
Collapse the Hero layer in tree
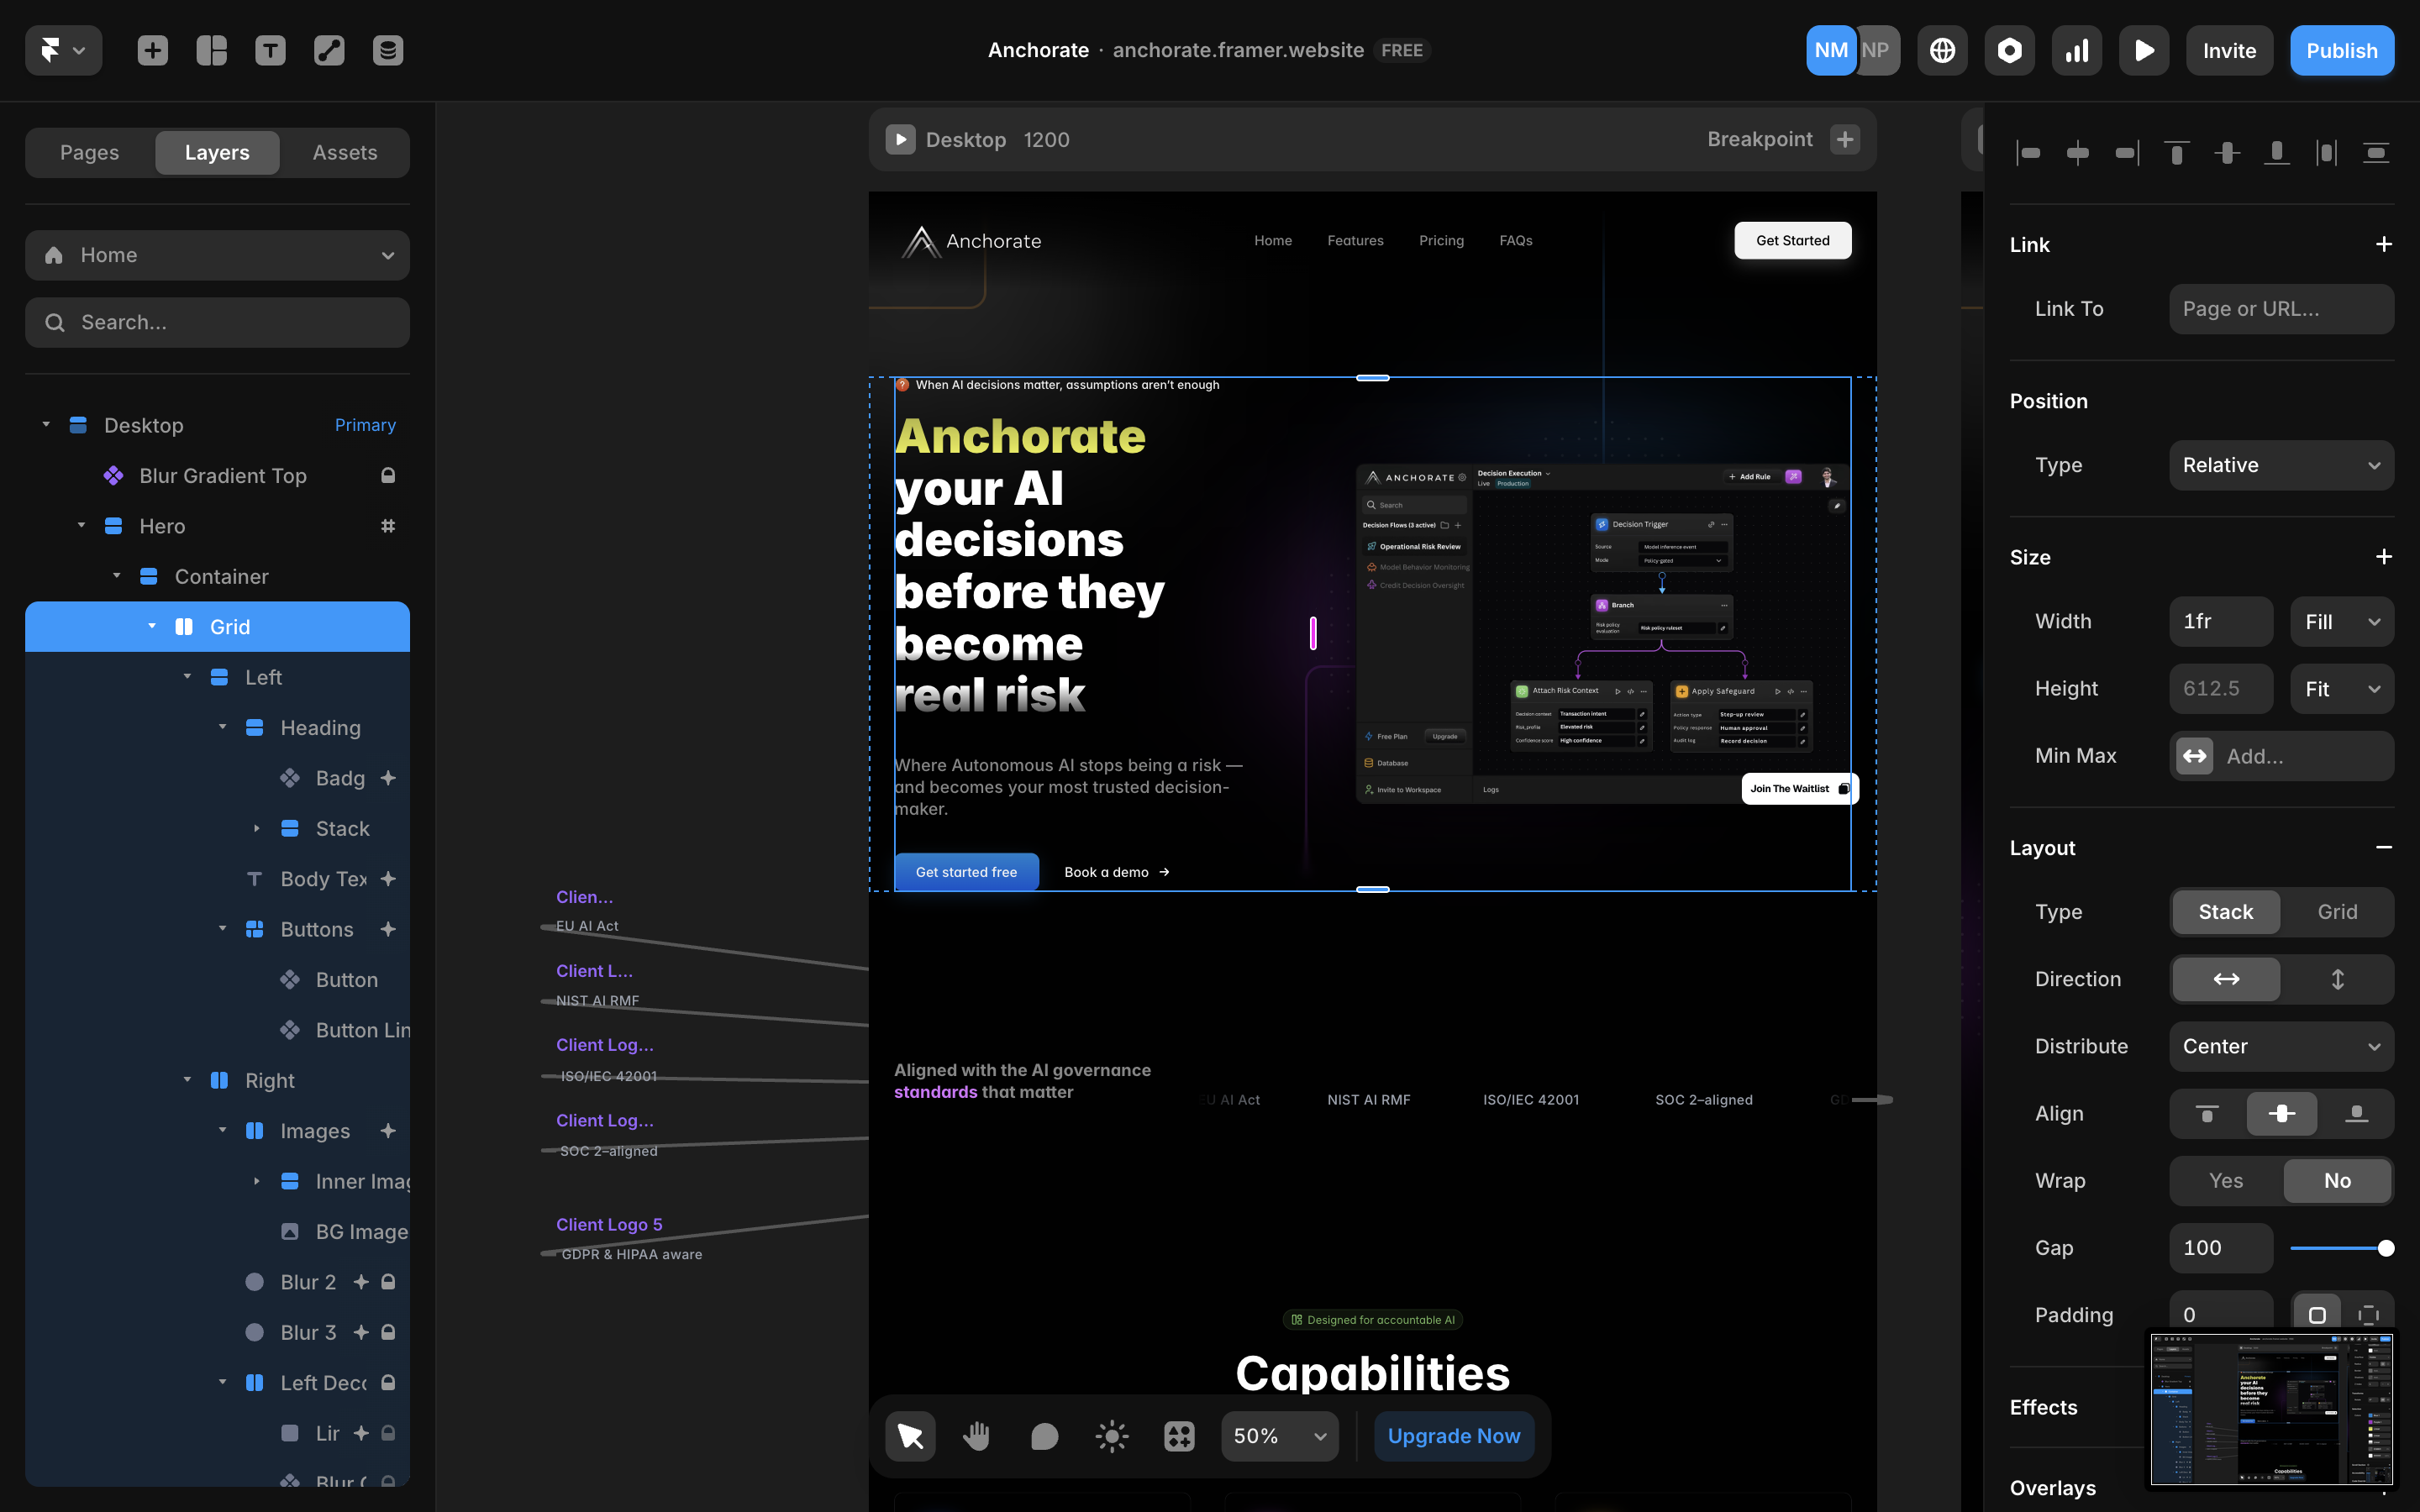[81, 526]
